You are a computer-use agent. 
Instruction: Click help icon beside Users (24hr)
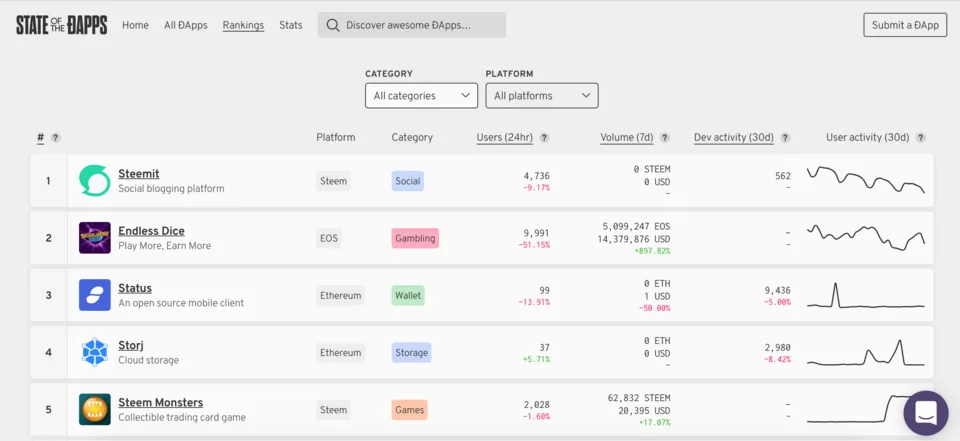(544, 138)
